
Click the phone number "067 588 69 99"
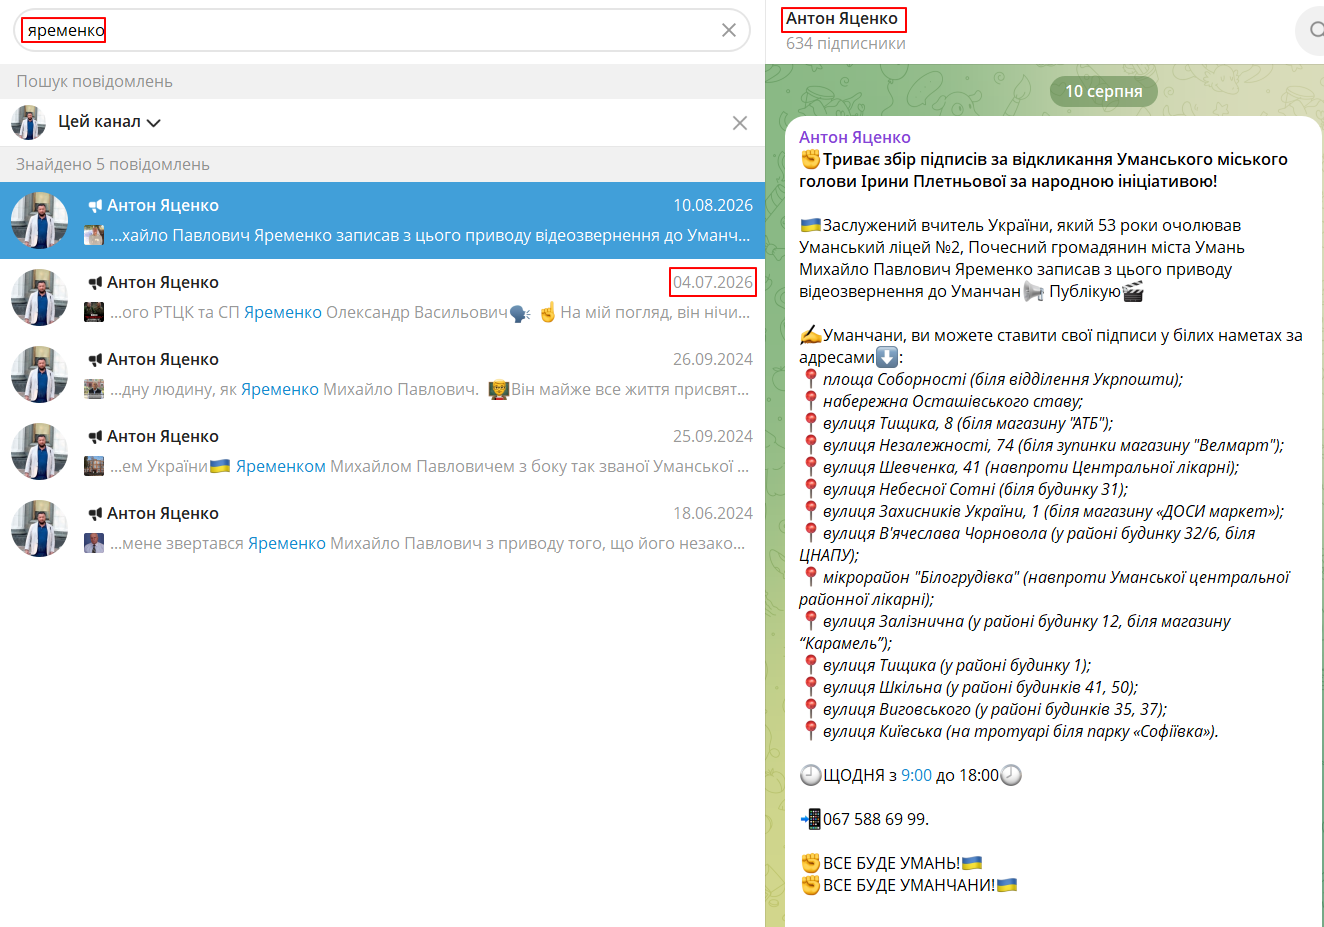pos(874,820)
